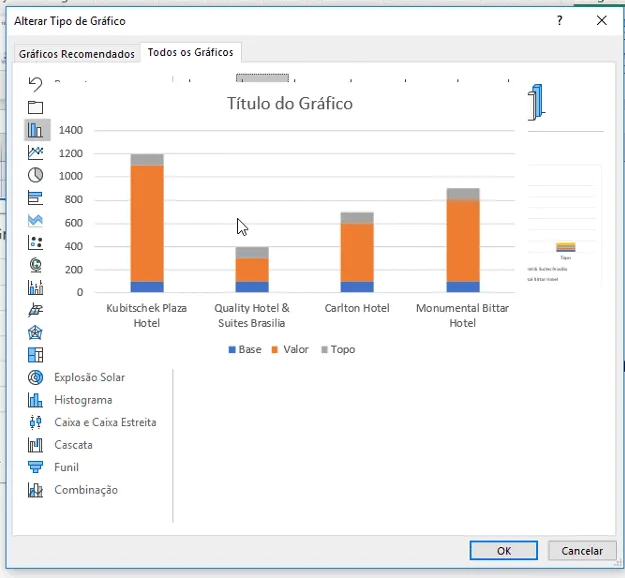Choose the Surface chart category icon
Viewport: 625px width, 578px height.
click(35, 310)
